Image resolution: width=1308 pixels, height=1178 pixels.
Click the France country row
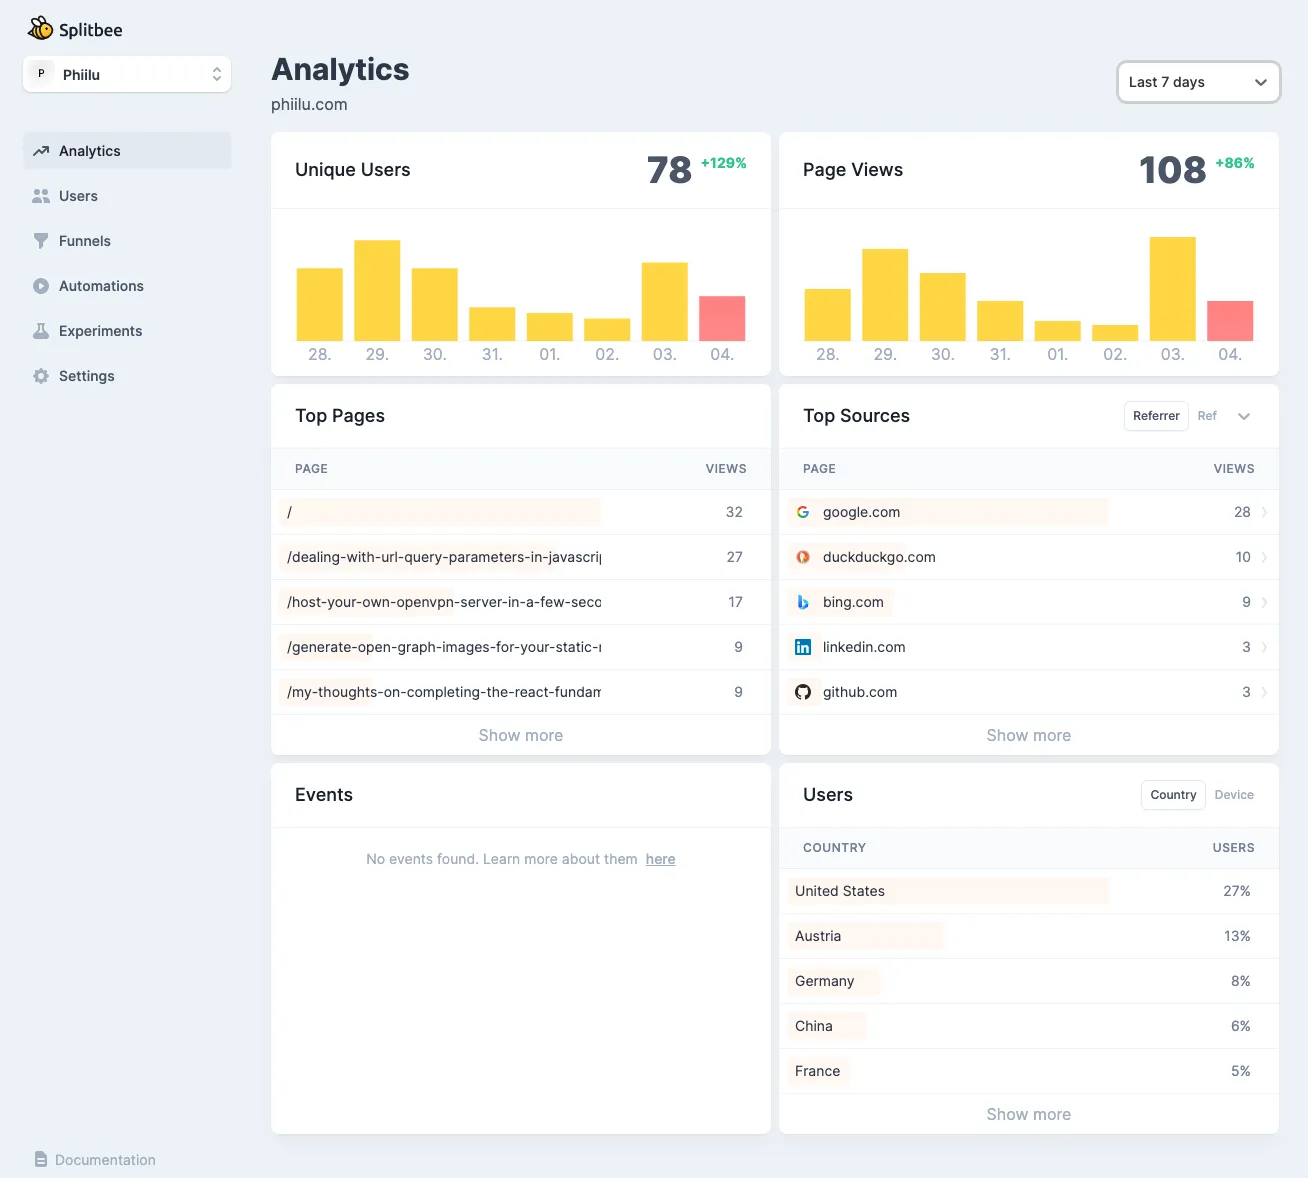[1028, 1071]
